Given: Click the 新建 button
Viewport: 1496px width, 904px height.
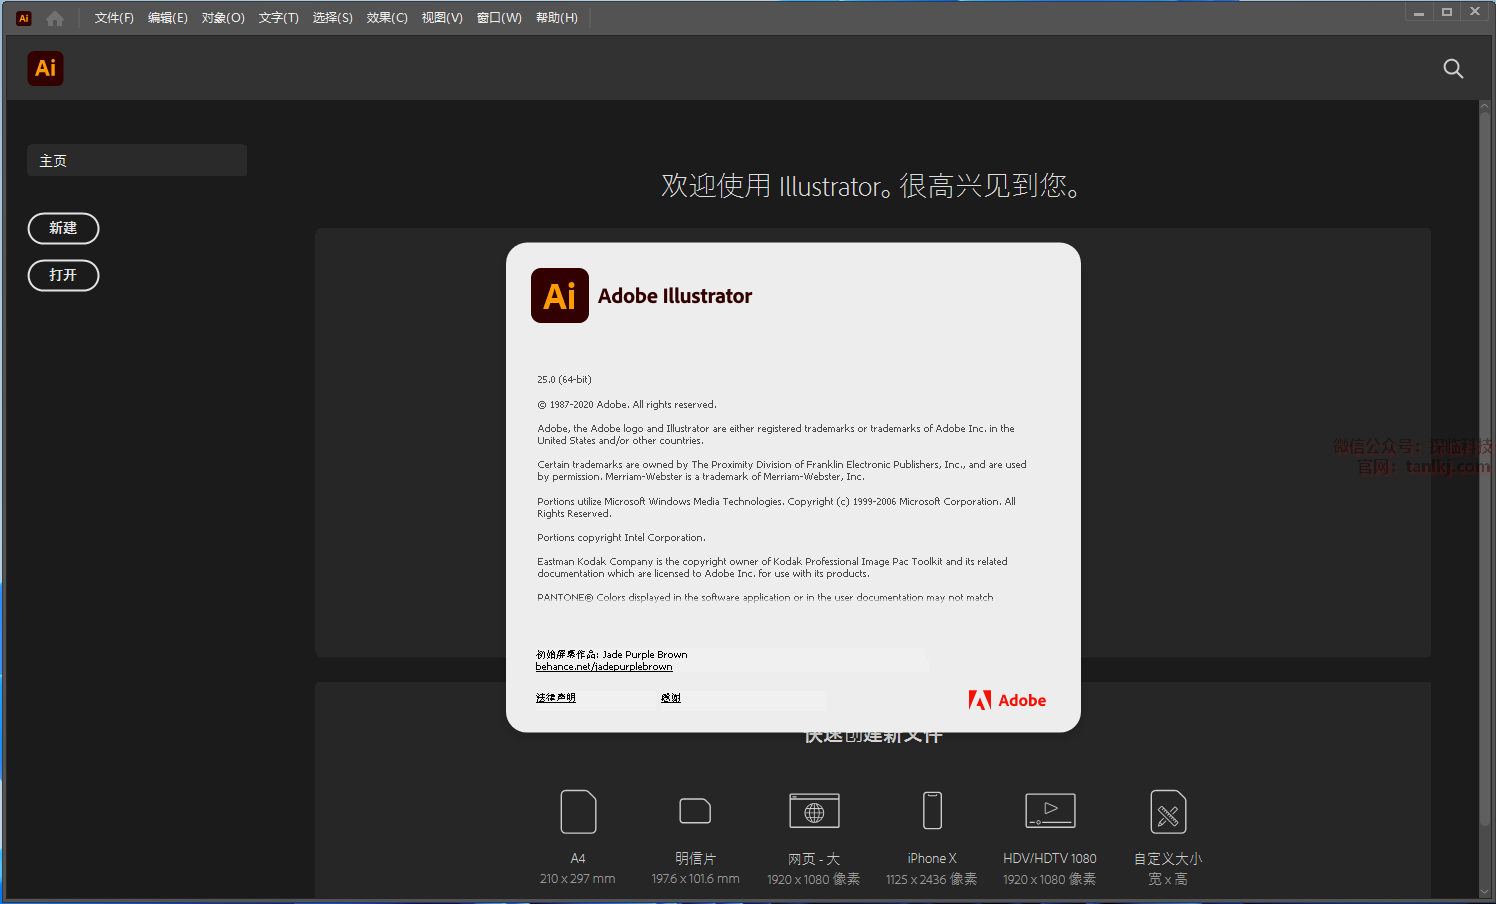Looking at the screenshot, I should click(x=63, y=228).
